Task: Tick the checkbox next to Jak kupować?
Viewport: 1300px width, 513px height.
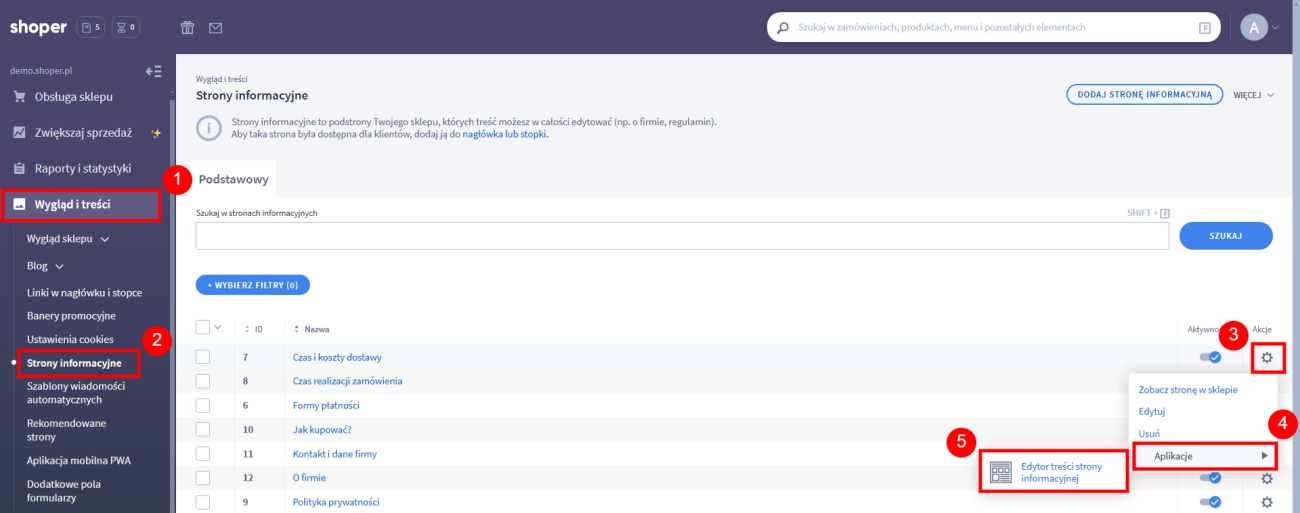Action: click(203, 430)
